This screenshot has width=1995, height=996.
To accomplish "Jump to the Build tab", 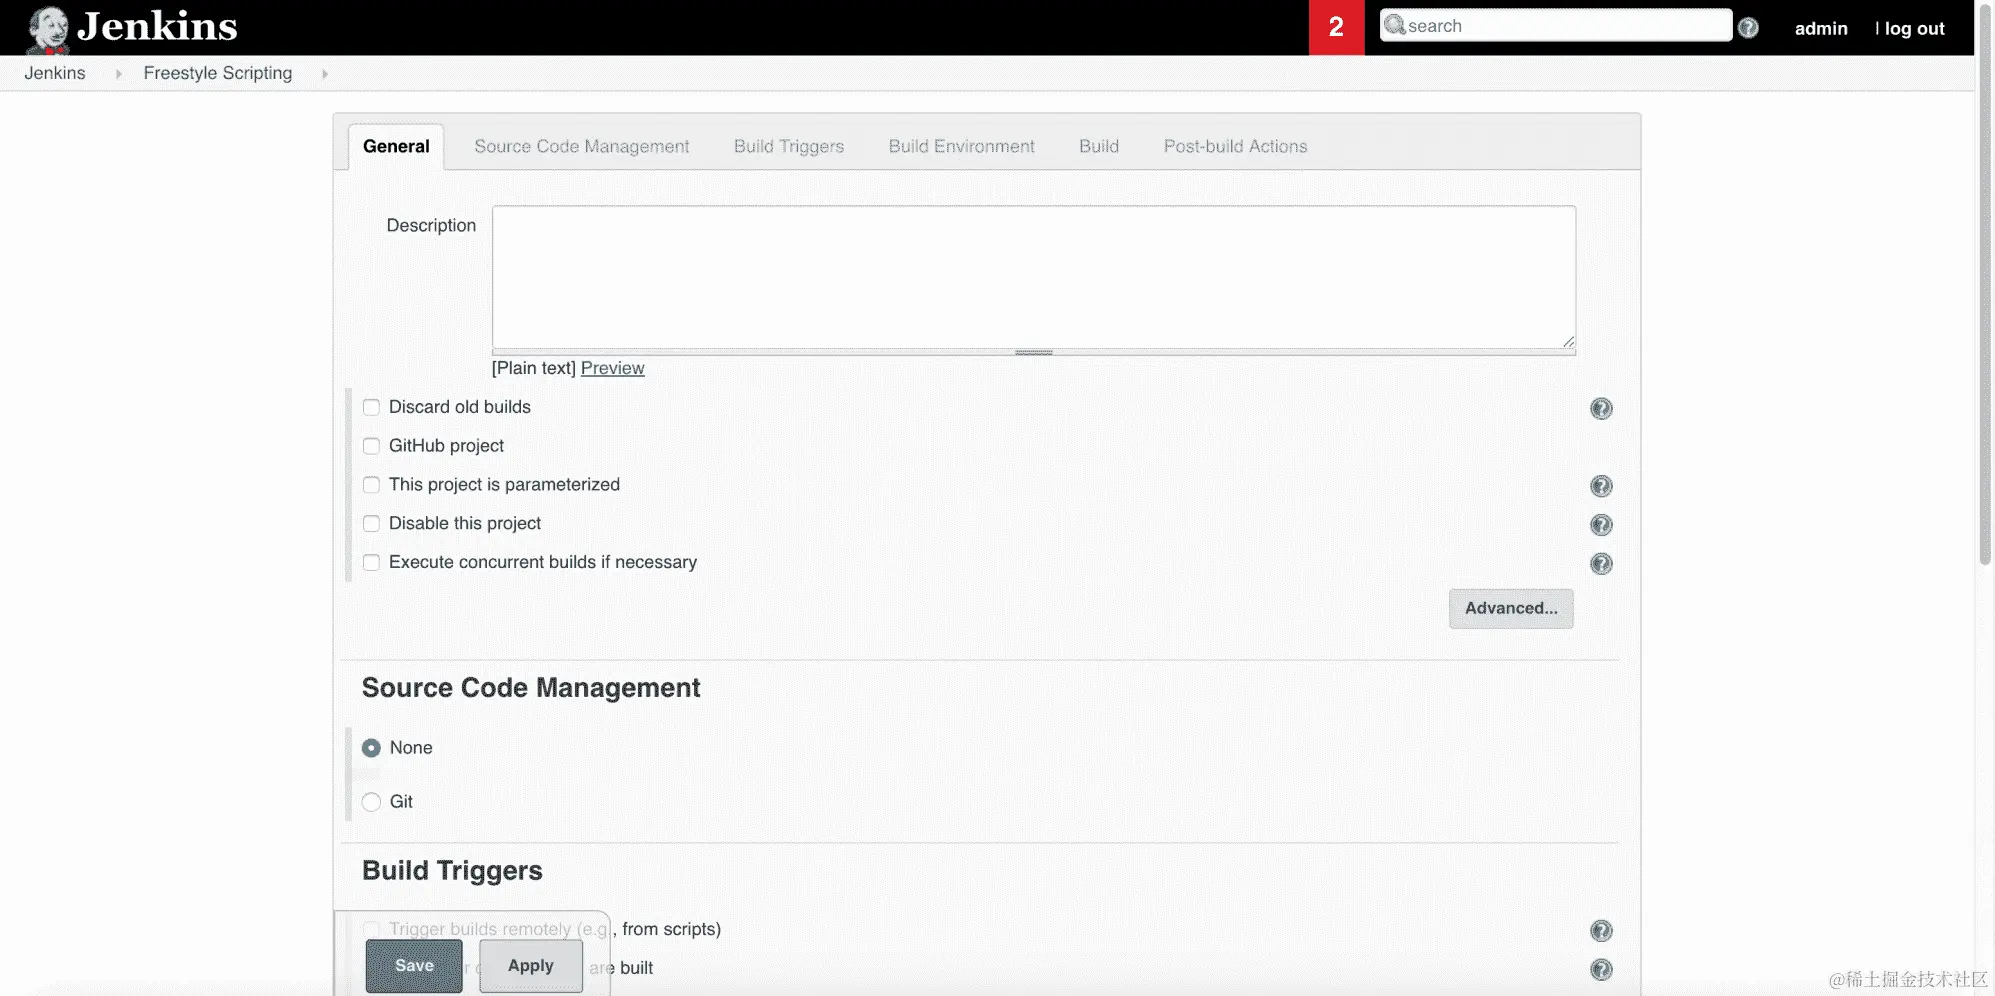I will pyautogui.click(x=1098, y=147).
